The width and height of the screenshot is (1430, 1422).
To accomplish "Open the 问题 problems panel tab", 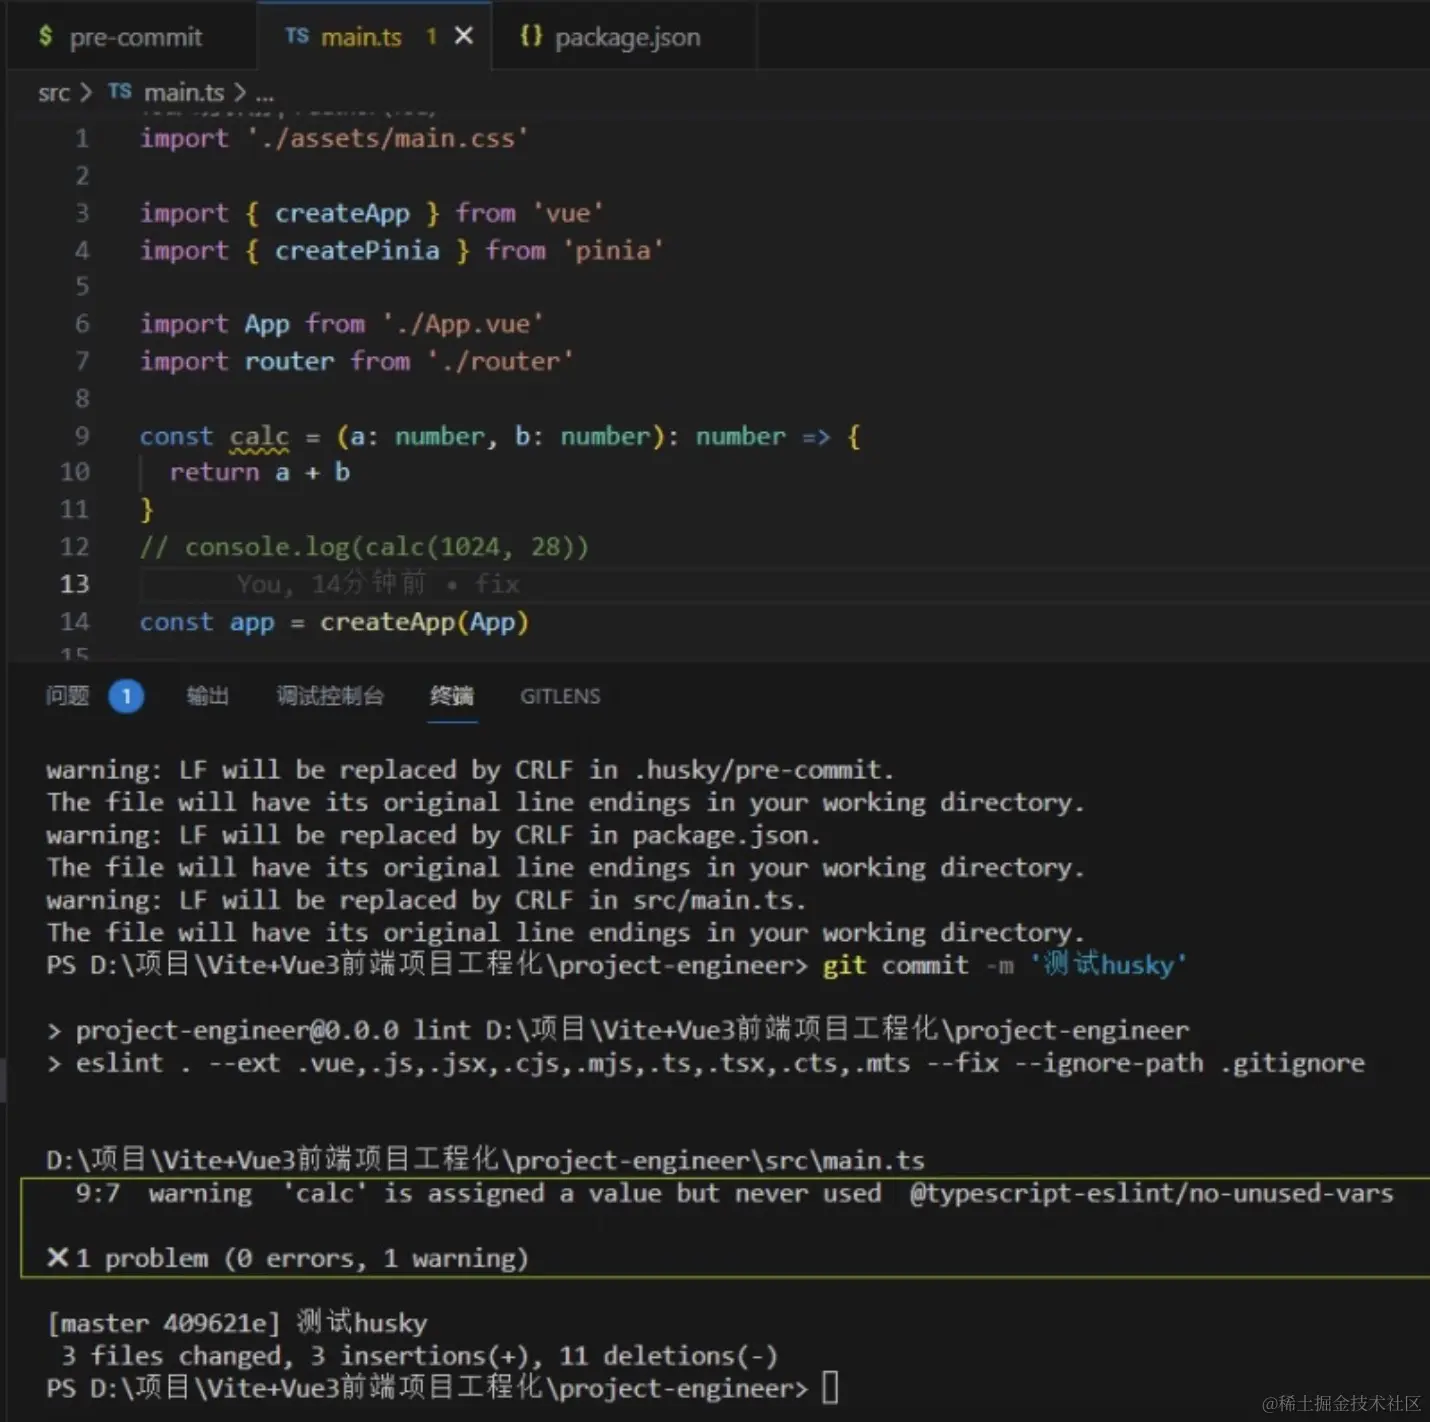I will (67, 696).
